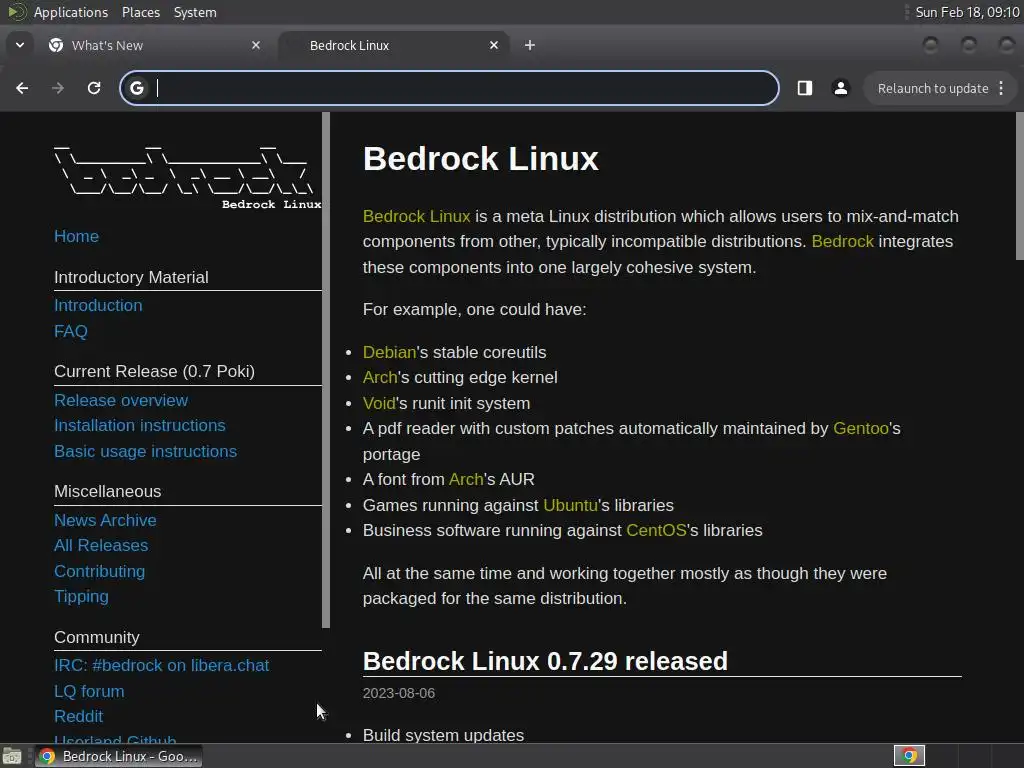
Task: Click the CentOS link
Action: (x=656, y=530)
